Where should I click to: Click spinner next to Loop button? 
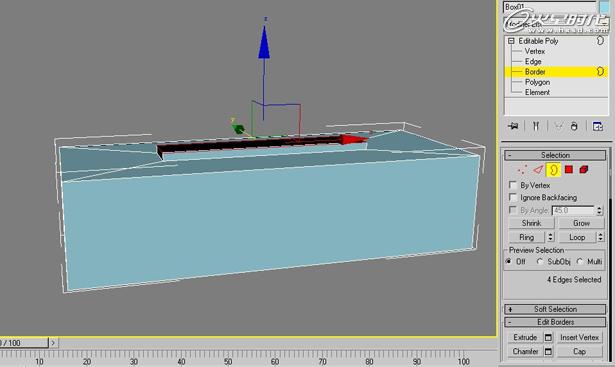click(600, 237)
